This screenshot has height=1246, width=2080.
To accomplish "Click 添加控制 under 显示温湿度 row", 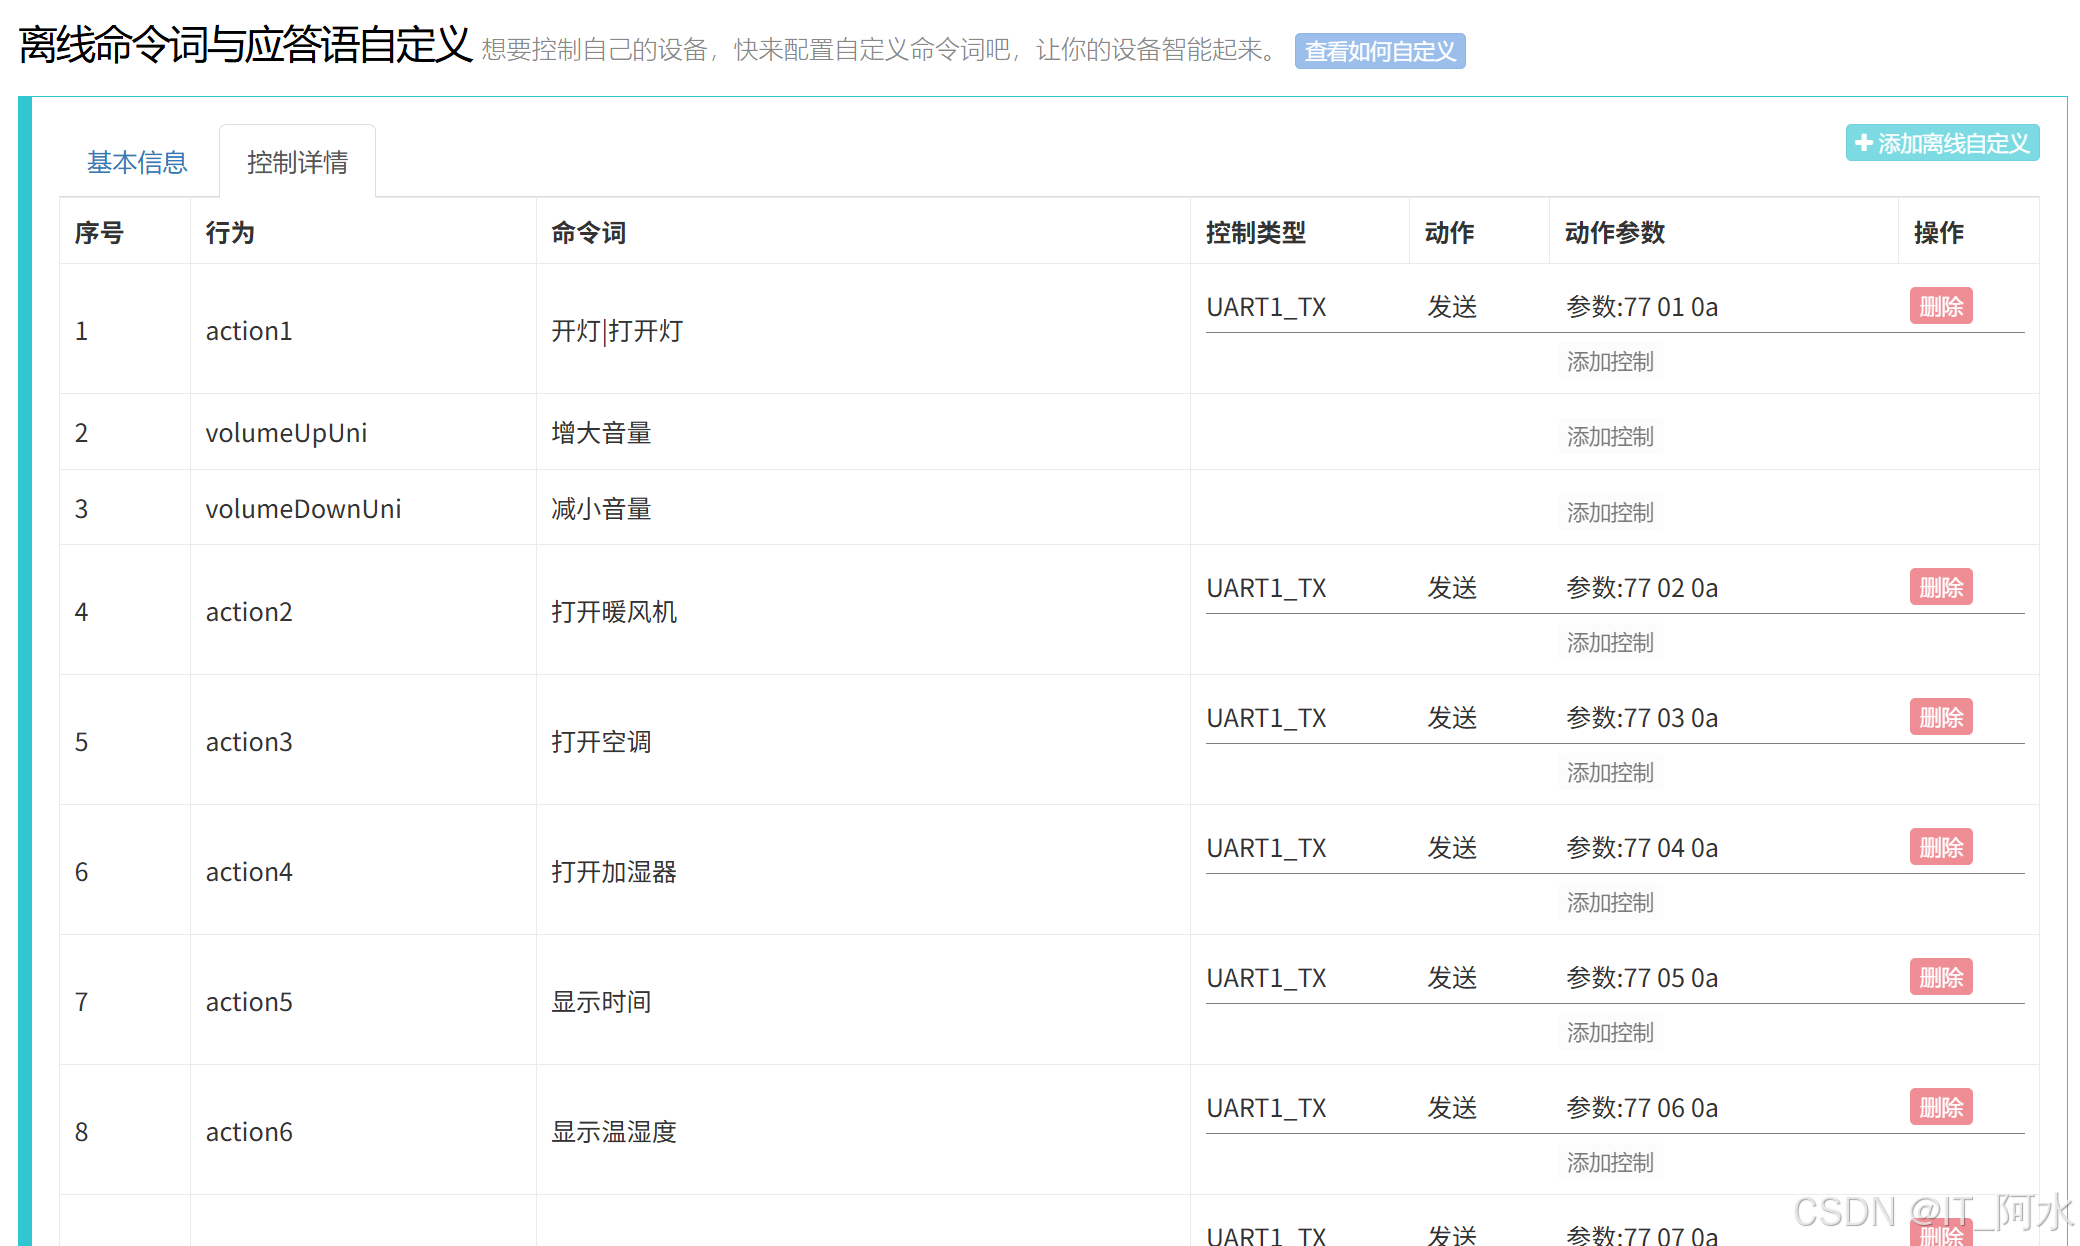I will 1609,1162.
